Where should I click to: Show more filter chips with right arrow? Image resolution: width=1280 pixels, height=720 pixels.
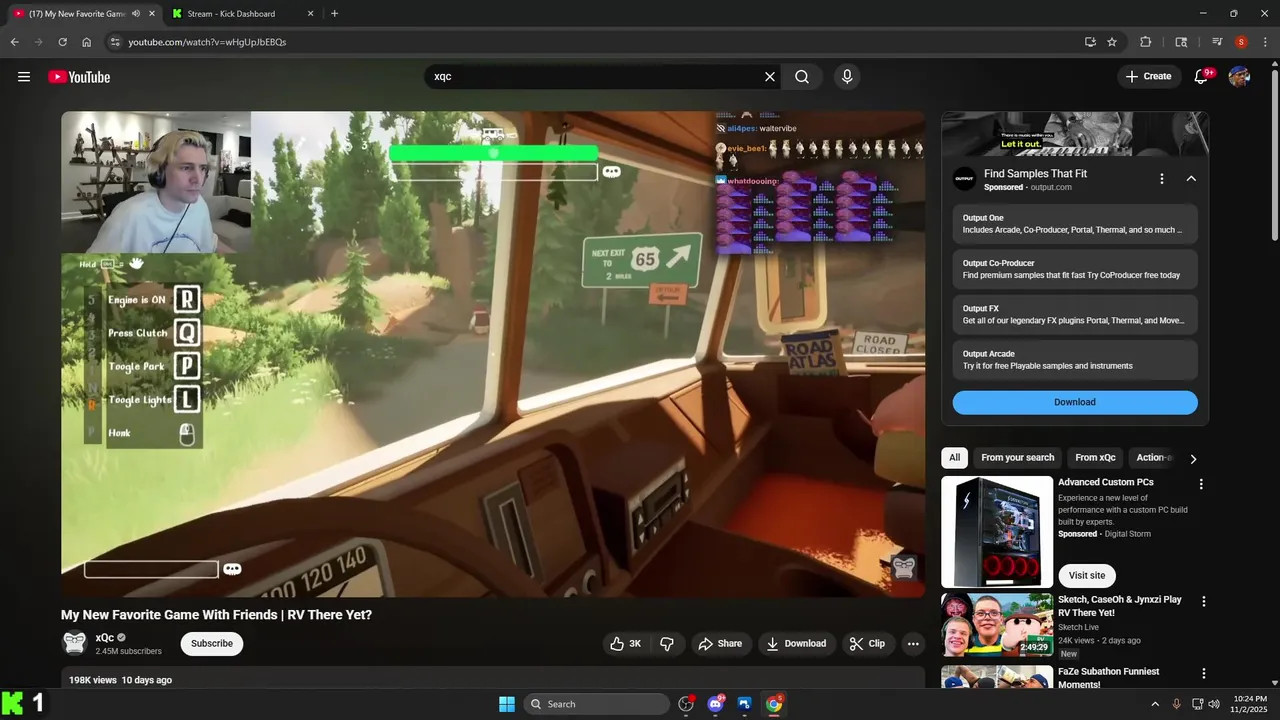point(1192,458)
